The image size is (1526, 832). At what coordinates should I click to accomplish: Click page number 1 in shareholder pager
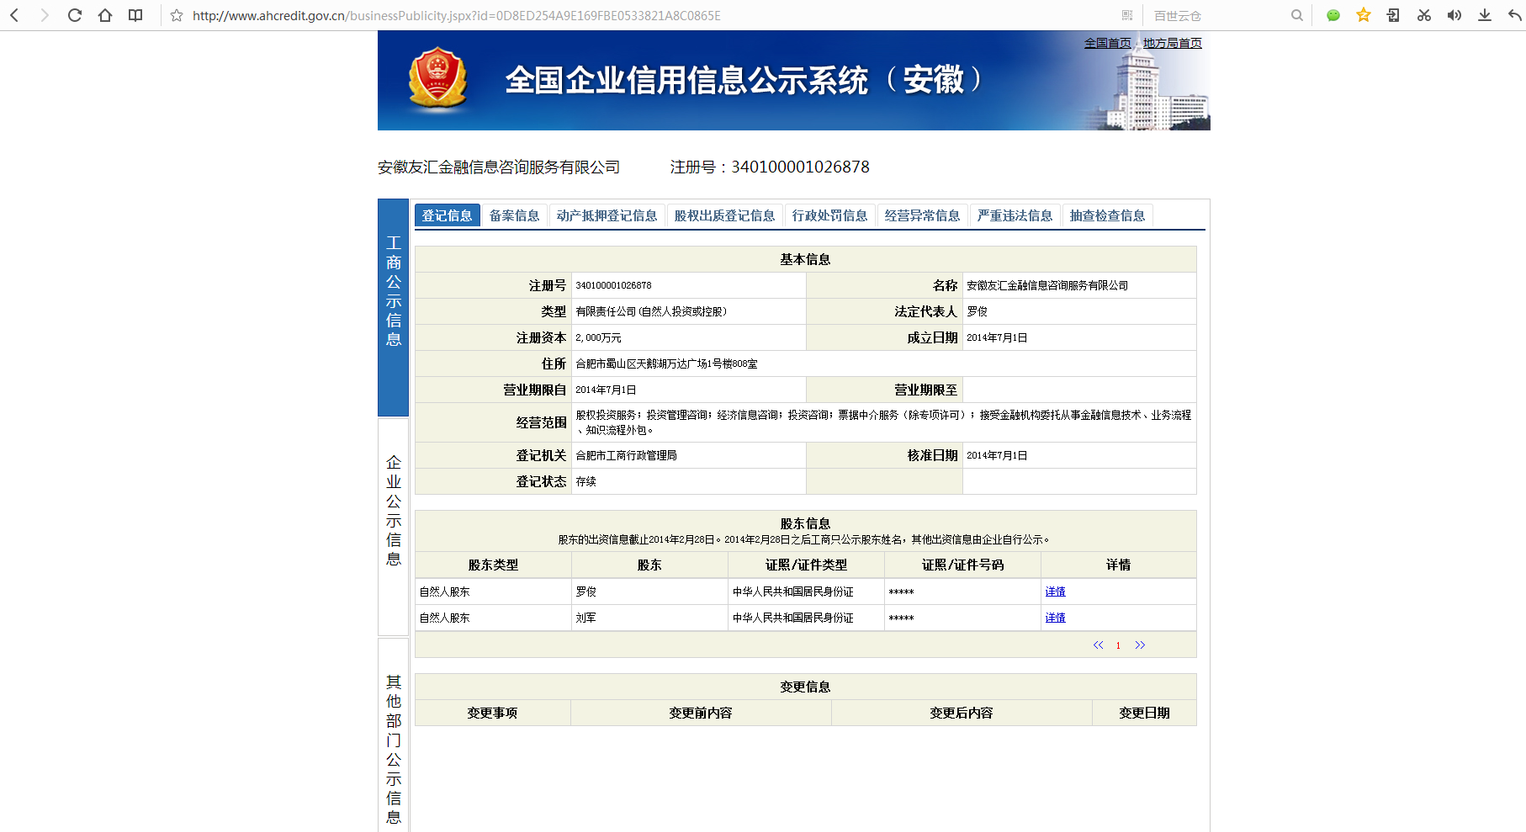(x=1118, y=646)
